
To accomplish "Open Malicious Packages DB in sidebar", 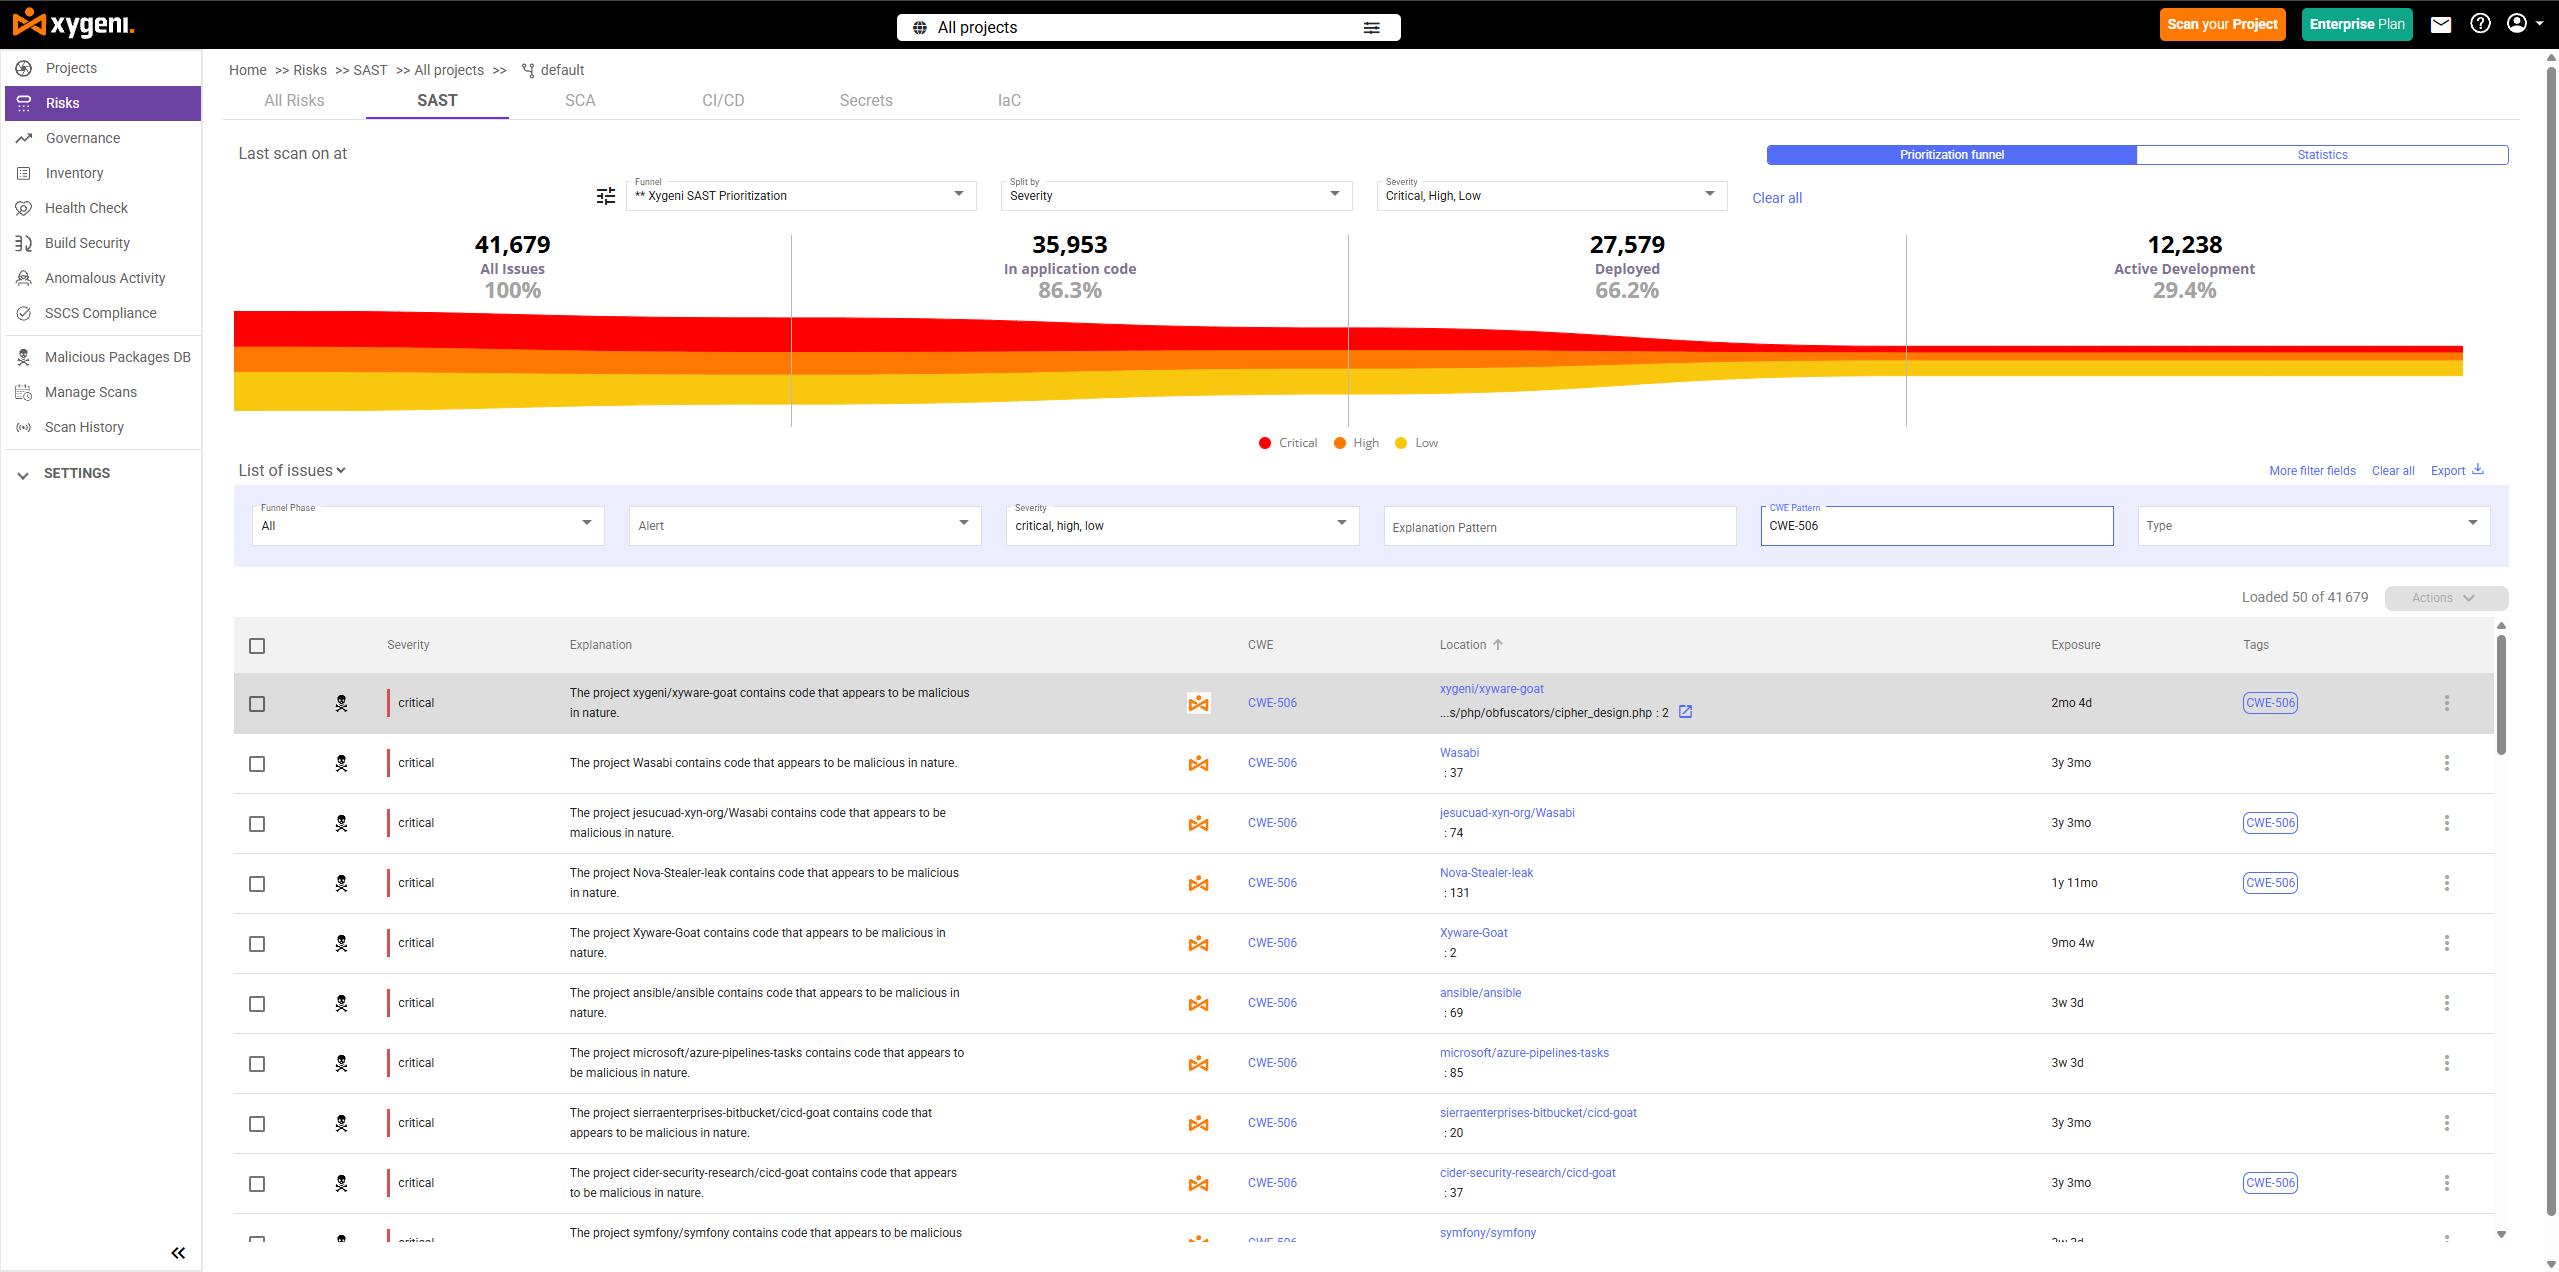I will tap(117, 357).
